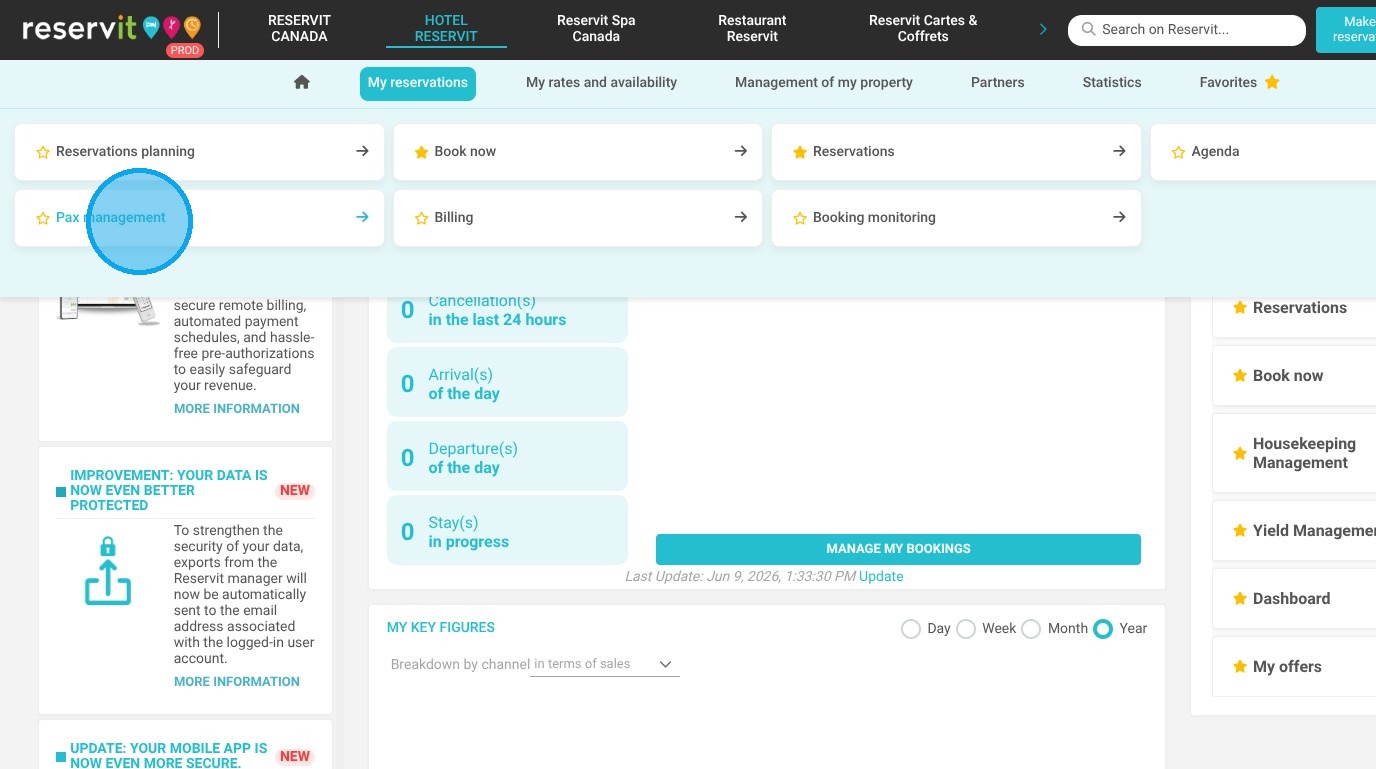Click the 'UPDATE: YOUR MOBILE APP IS NOW EVEN MORE SECURE' headline
The image size is (1376, 769).
(x=169, y=755)
